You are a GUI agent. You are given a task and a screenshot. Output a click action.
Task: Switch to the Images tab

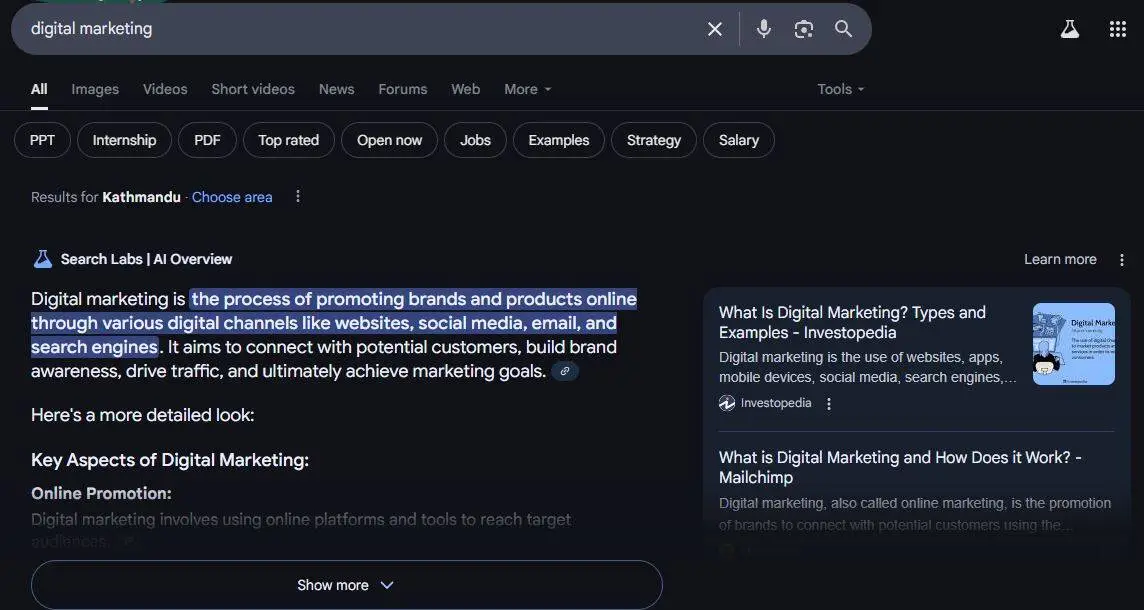(95, 89)
